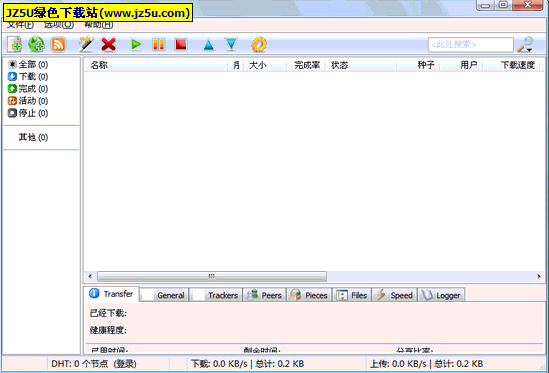549x373 pixels.
Task: Add torrent from URL globe icon
Action: click(36, 44)
